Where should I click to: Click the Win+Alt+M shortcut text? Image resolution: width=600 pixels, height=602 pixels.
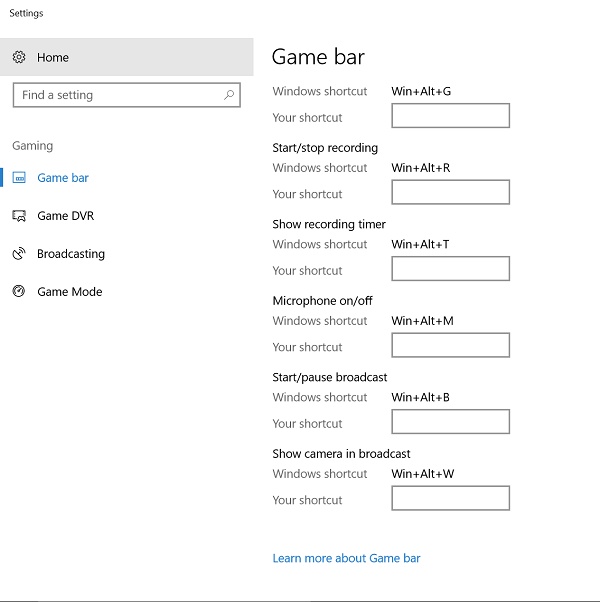423,321
